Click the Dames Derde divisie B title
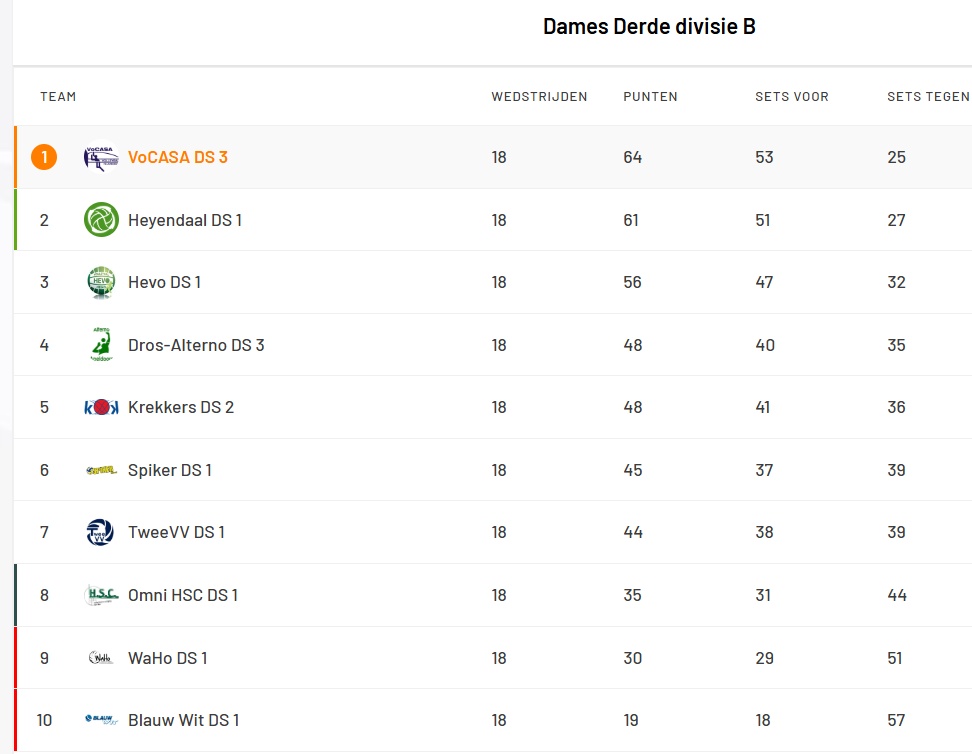972x754 pixels. coord(649,27)
